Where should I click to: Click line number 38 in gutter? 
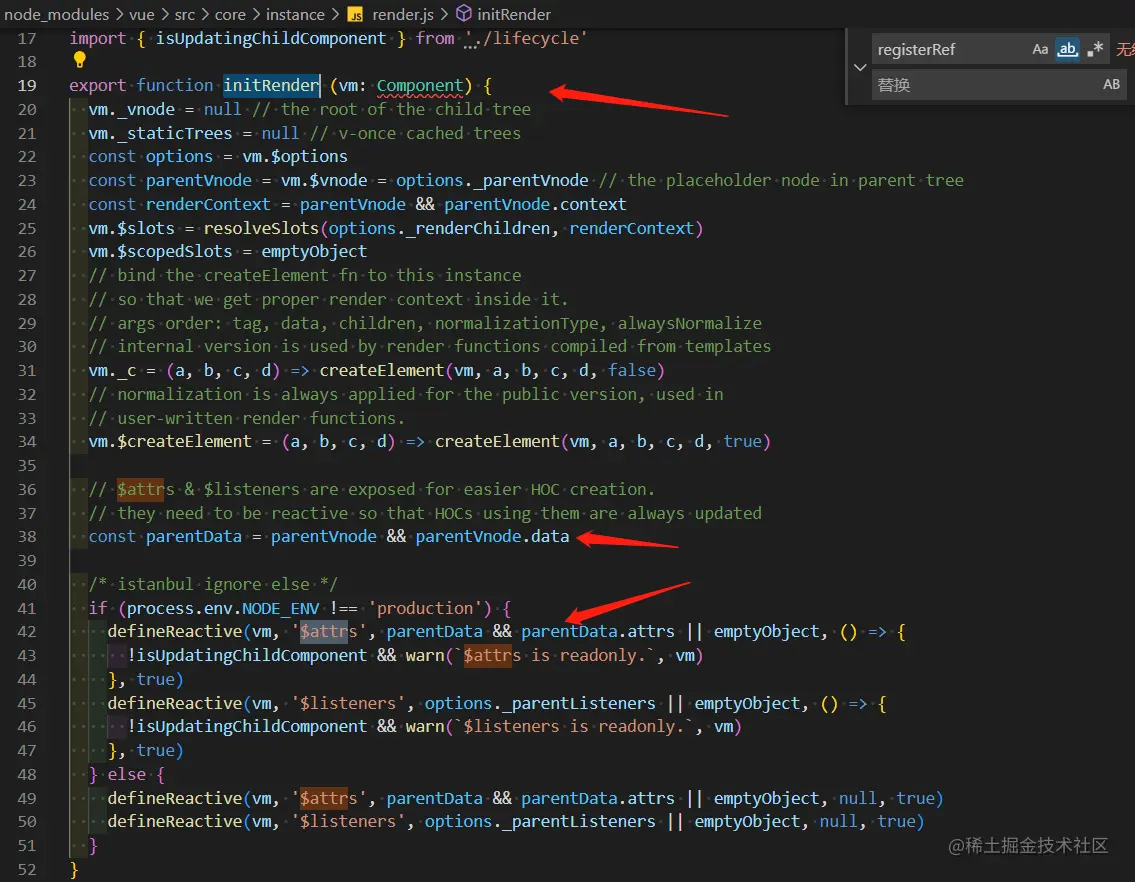pyautogui.click(x=27, y=537)
